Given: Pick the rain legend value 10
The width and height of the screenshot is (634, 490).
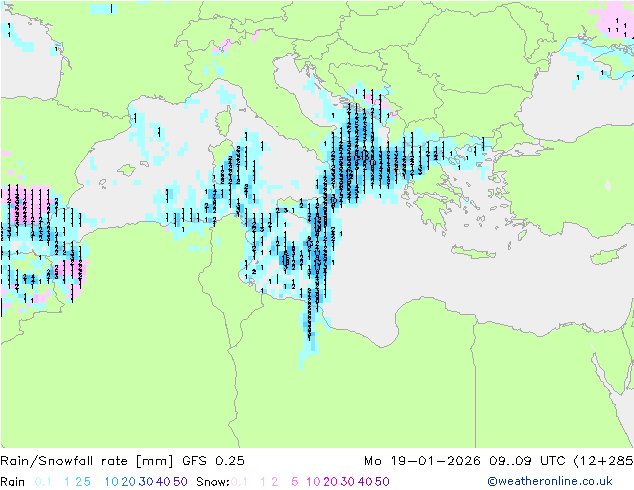Looking at the screenshot, I should 111,482.
